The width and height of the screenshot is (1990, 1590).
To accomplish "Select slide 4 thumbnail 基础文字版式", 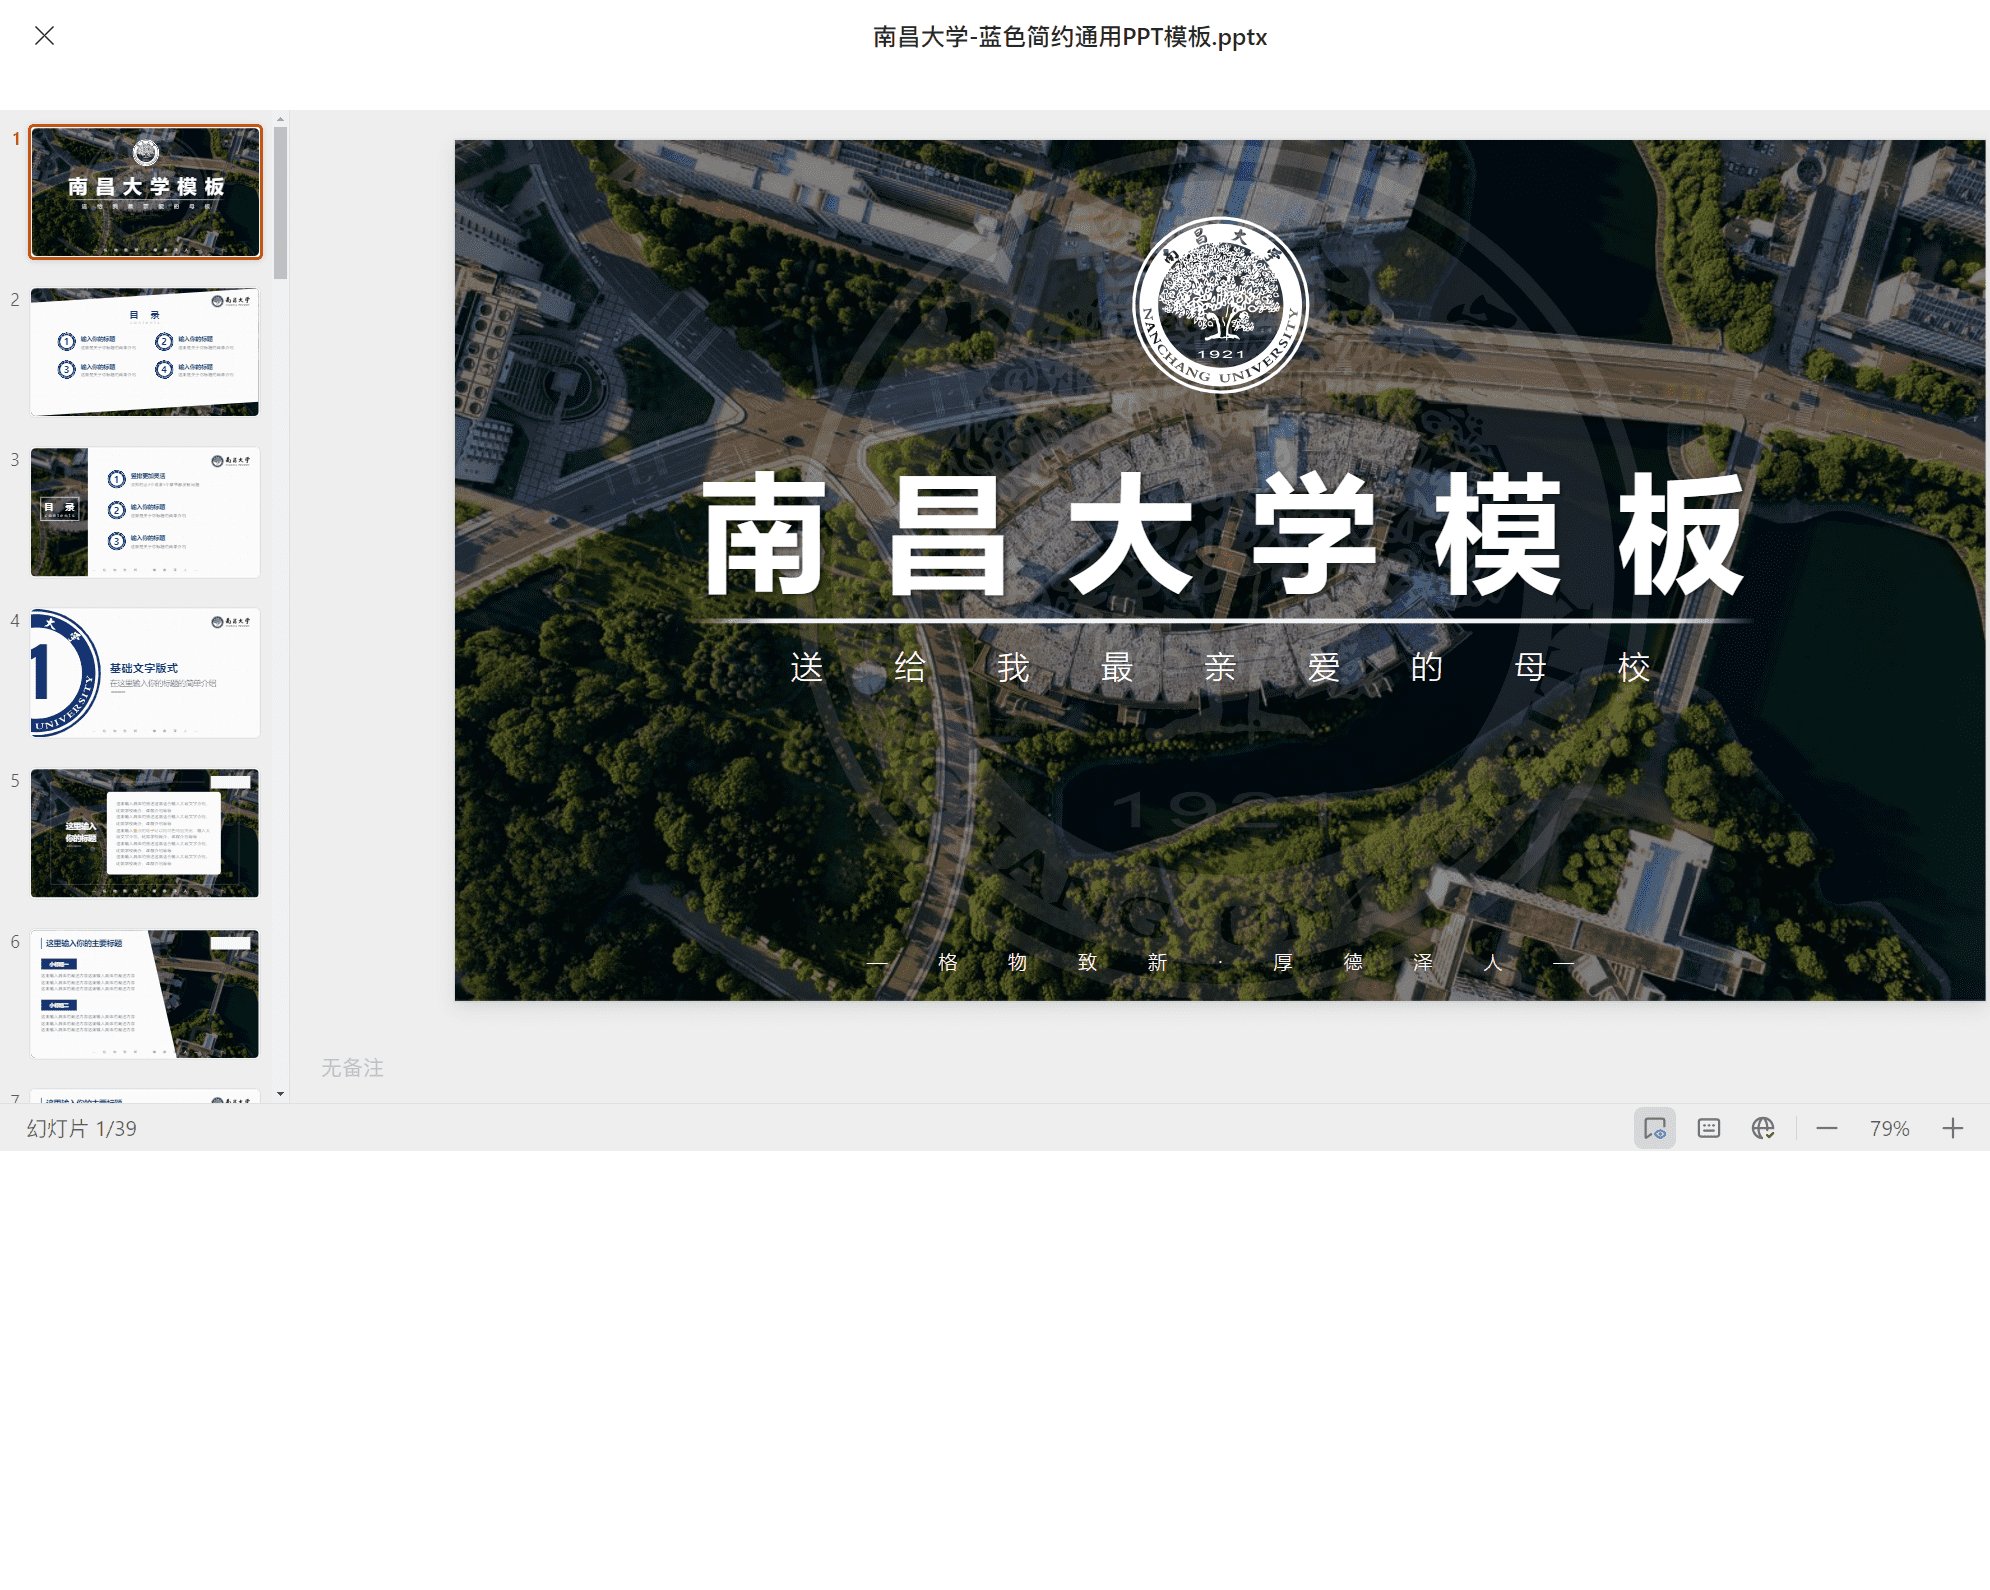I will point(145,673).
